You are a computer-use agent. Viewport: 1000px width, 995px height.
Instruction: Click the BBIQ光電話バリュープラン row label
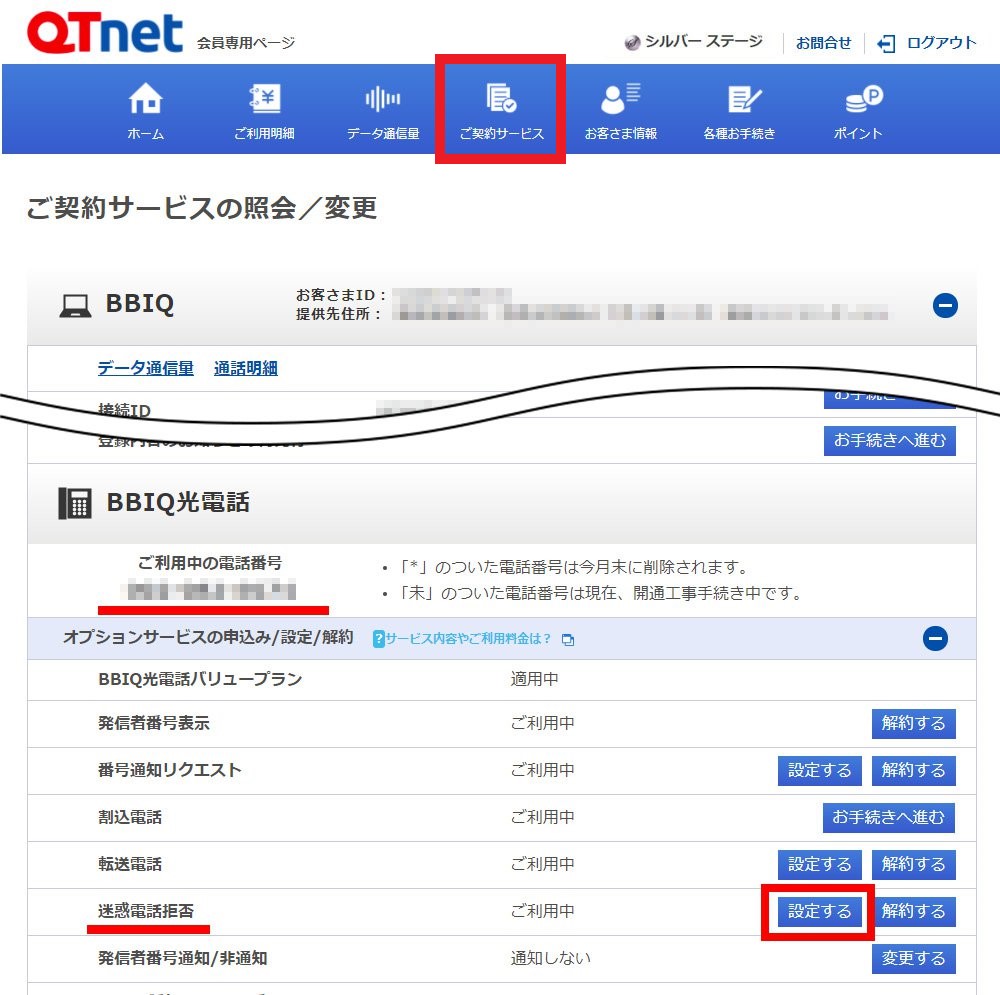click(200, 679)
